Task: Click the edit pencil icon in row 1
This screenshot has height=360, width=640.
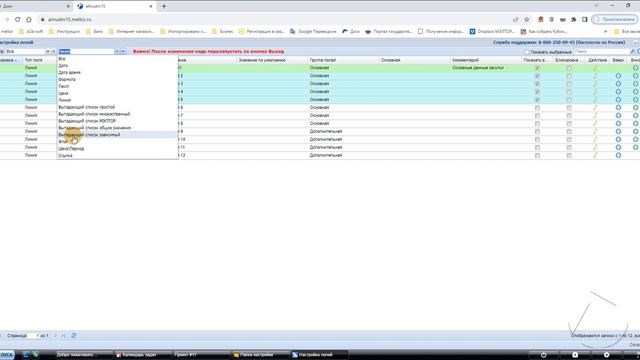Action: click(x=595, y=68)
